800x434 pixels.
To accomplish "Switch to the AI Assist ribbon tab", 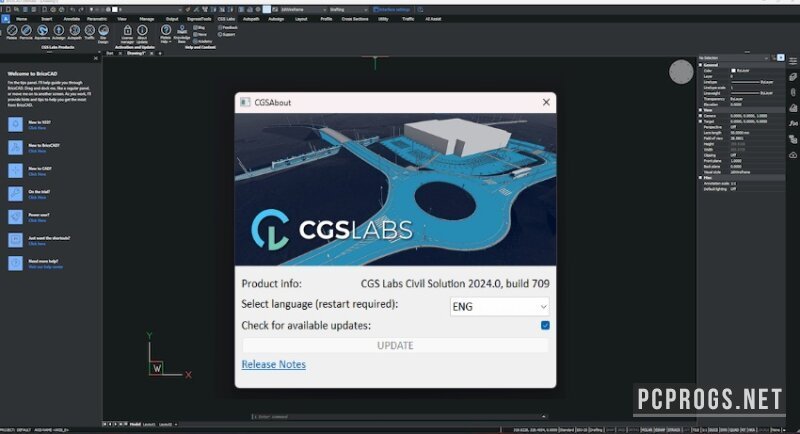I will (x=433, y=19).
